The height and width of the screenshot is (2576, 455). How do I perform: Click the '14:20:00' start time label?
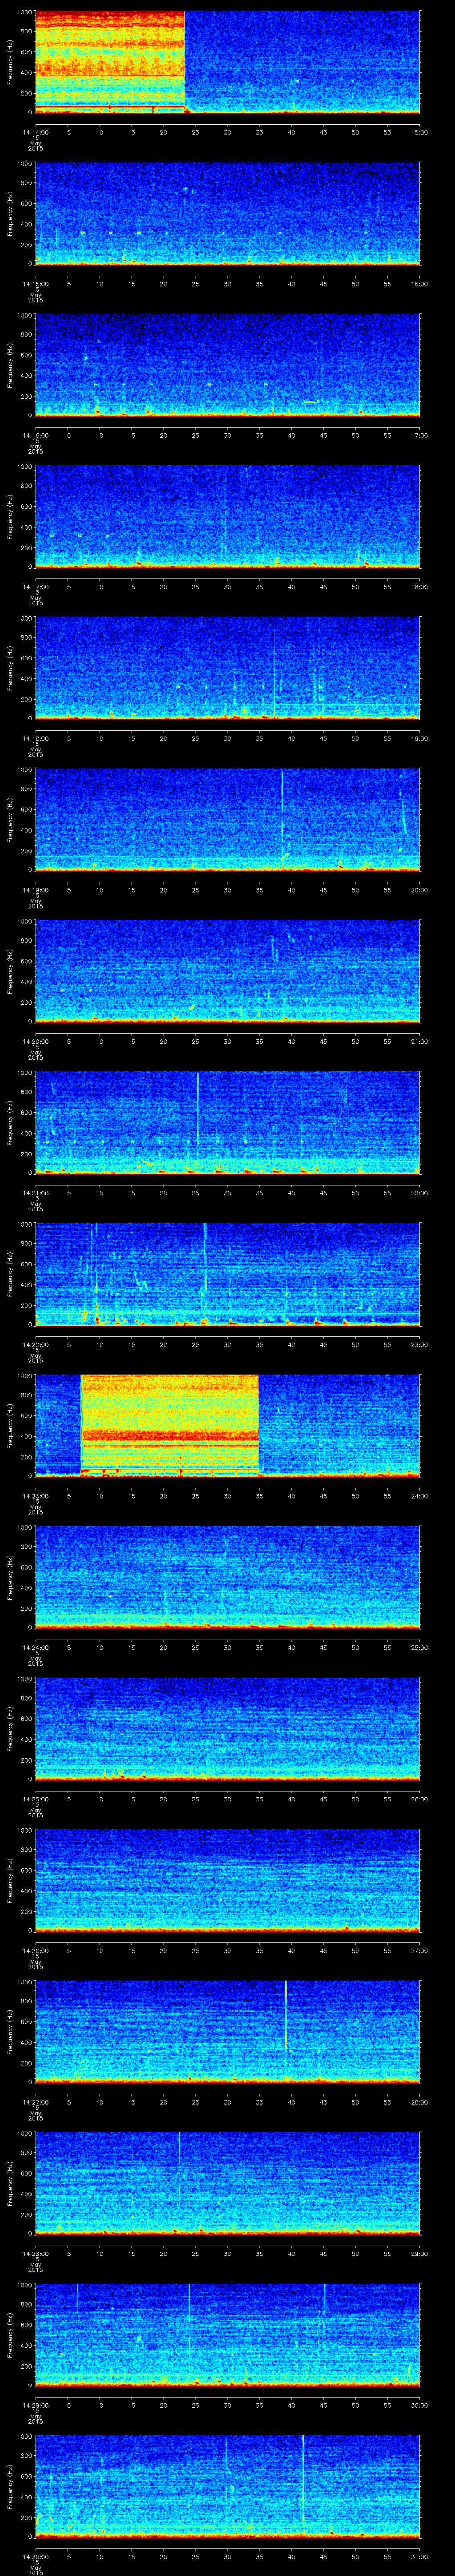pyautogui.click(x=35, y=1041)
